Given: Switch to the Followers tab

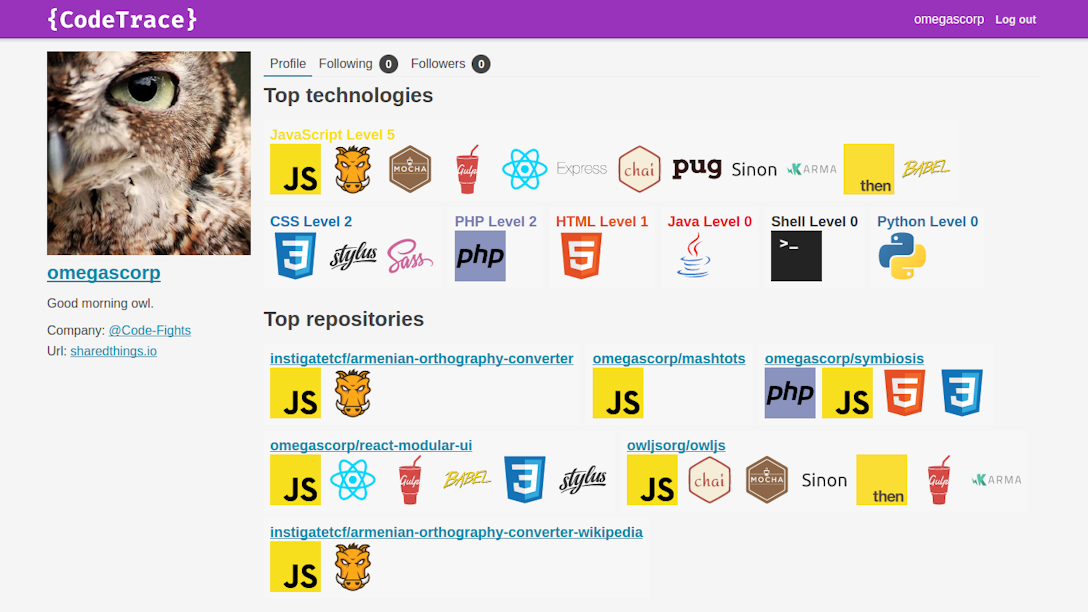Looking at the screenshot, I should [438, 63].
